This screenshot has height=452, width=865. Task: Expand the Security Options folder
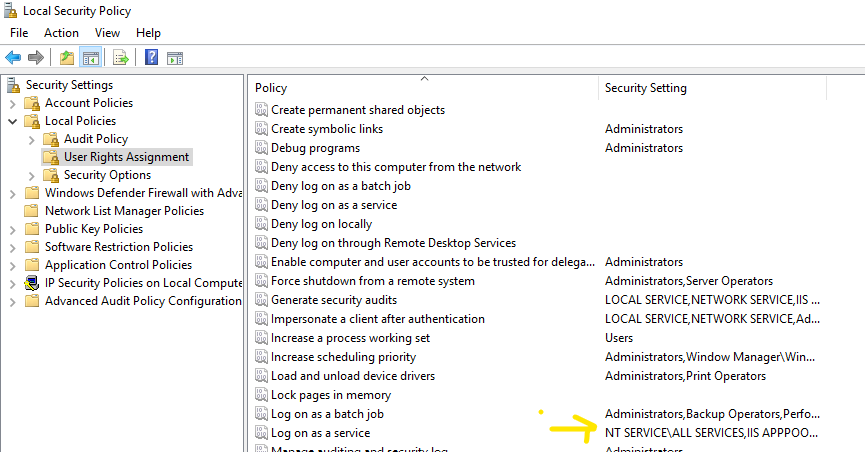coord(31,176)
